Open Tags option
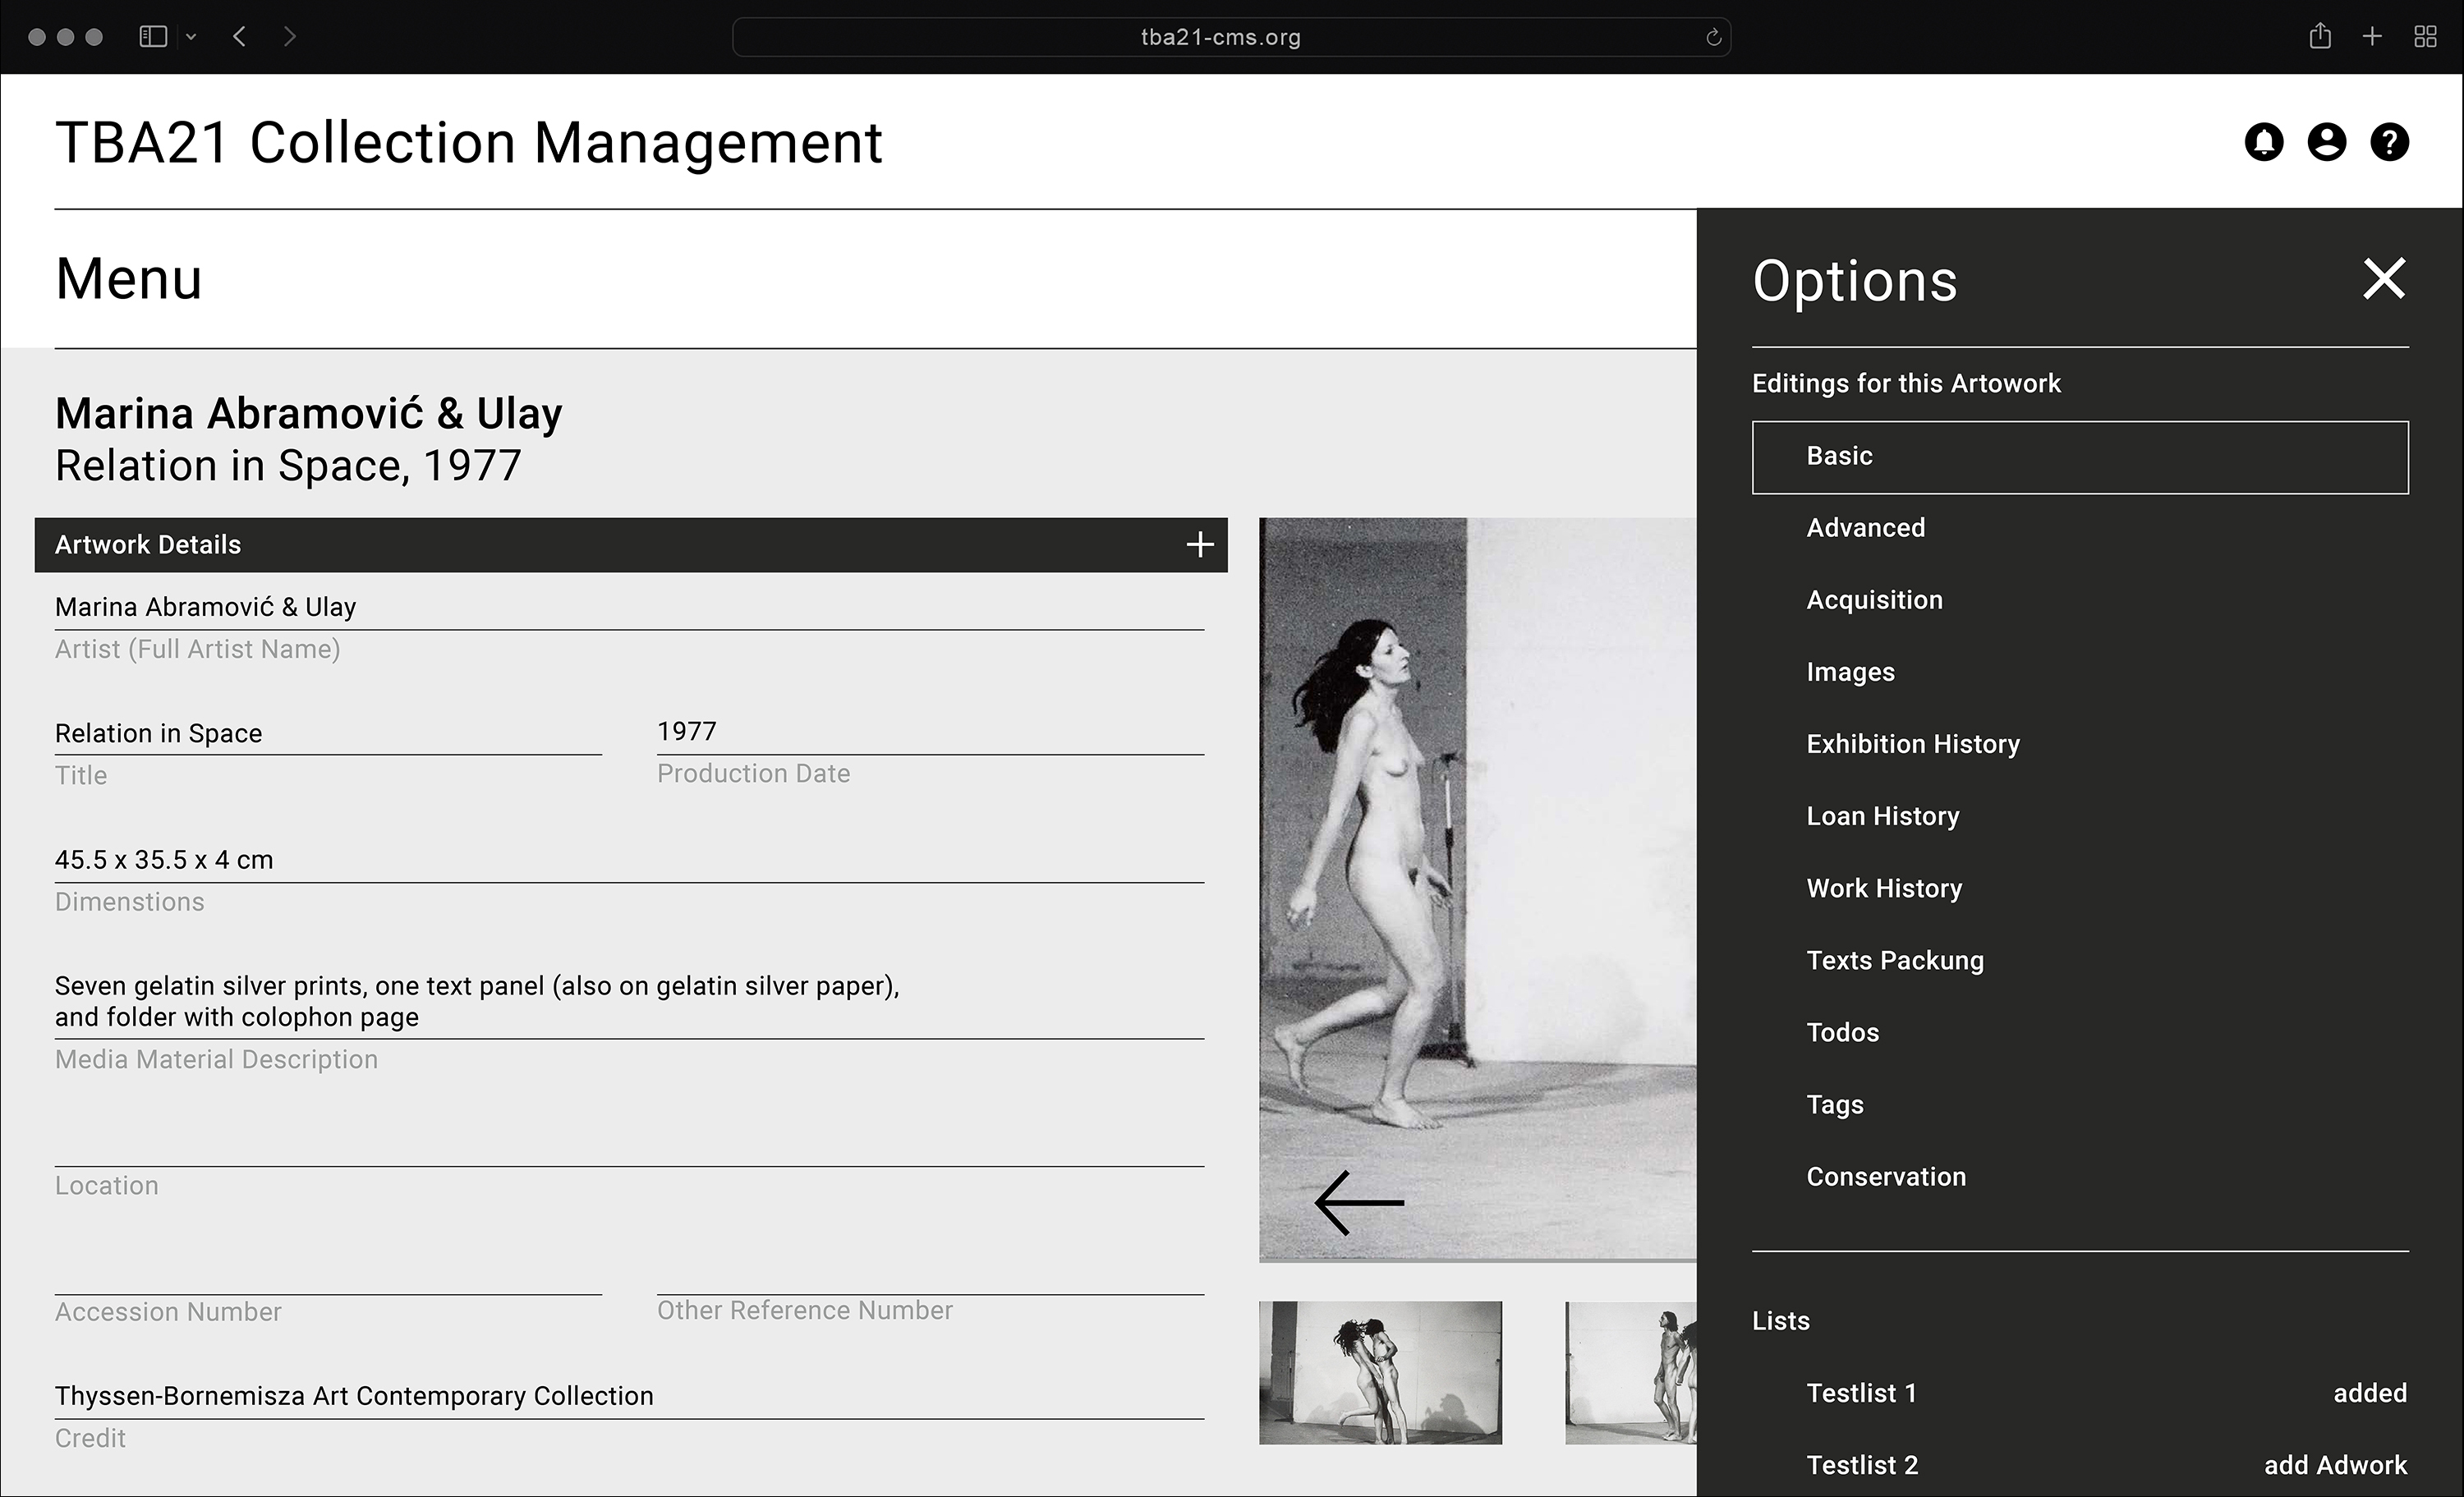 [x=1835, y=1105]
